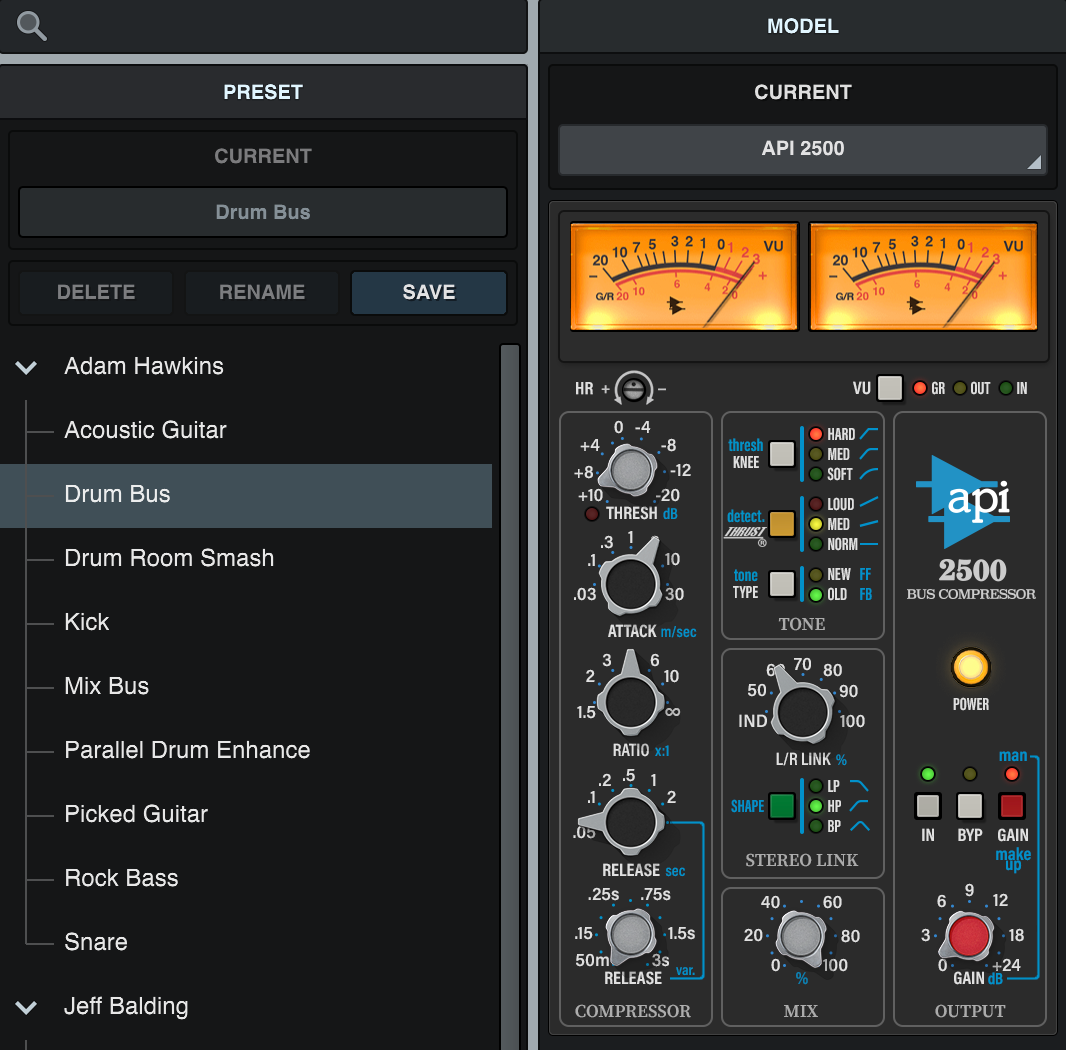Click the current preset name field

tap(262, 212)
